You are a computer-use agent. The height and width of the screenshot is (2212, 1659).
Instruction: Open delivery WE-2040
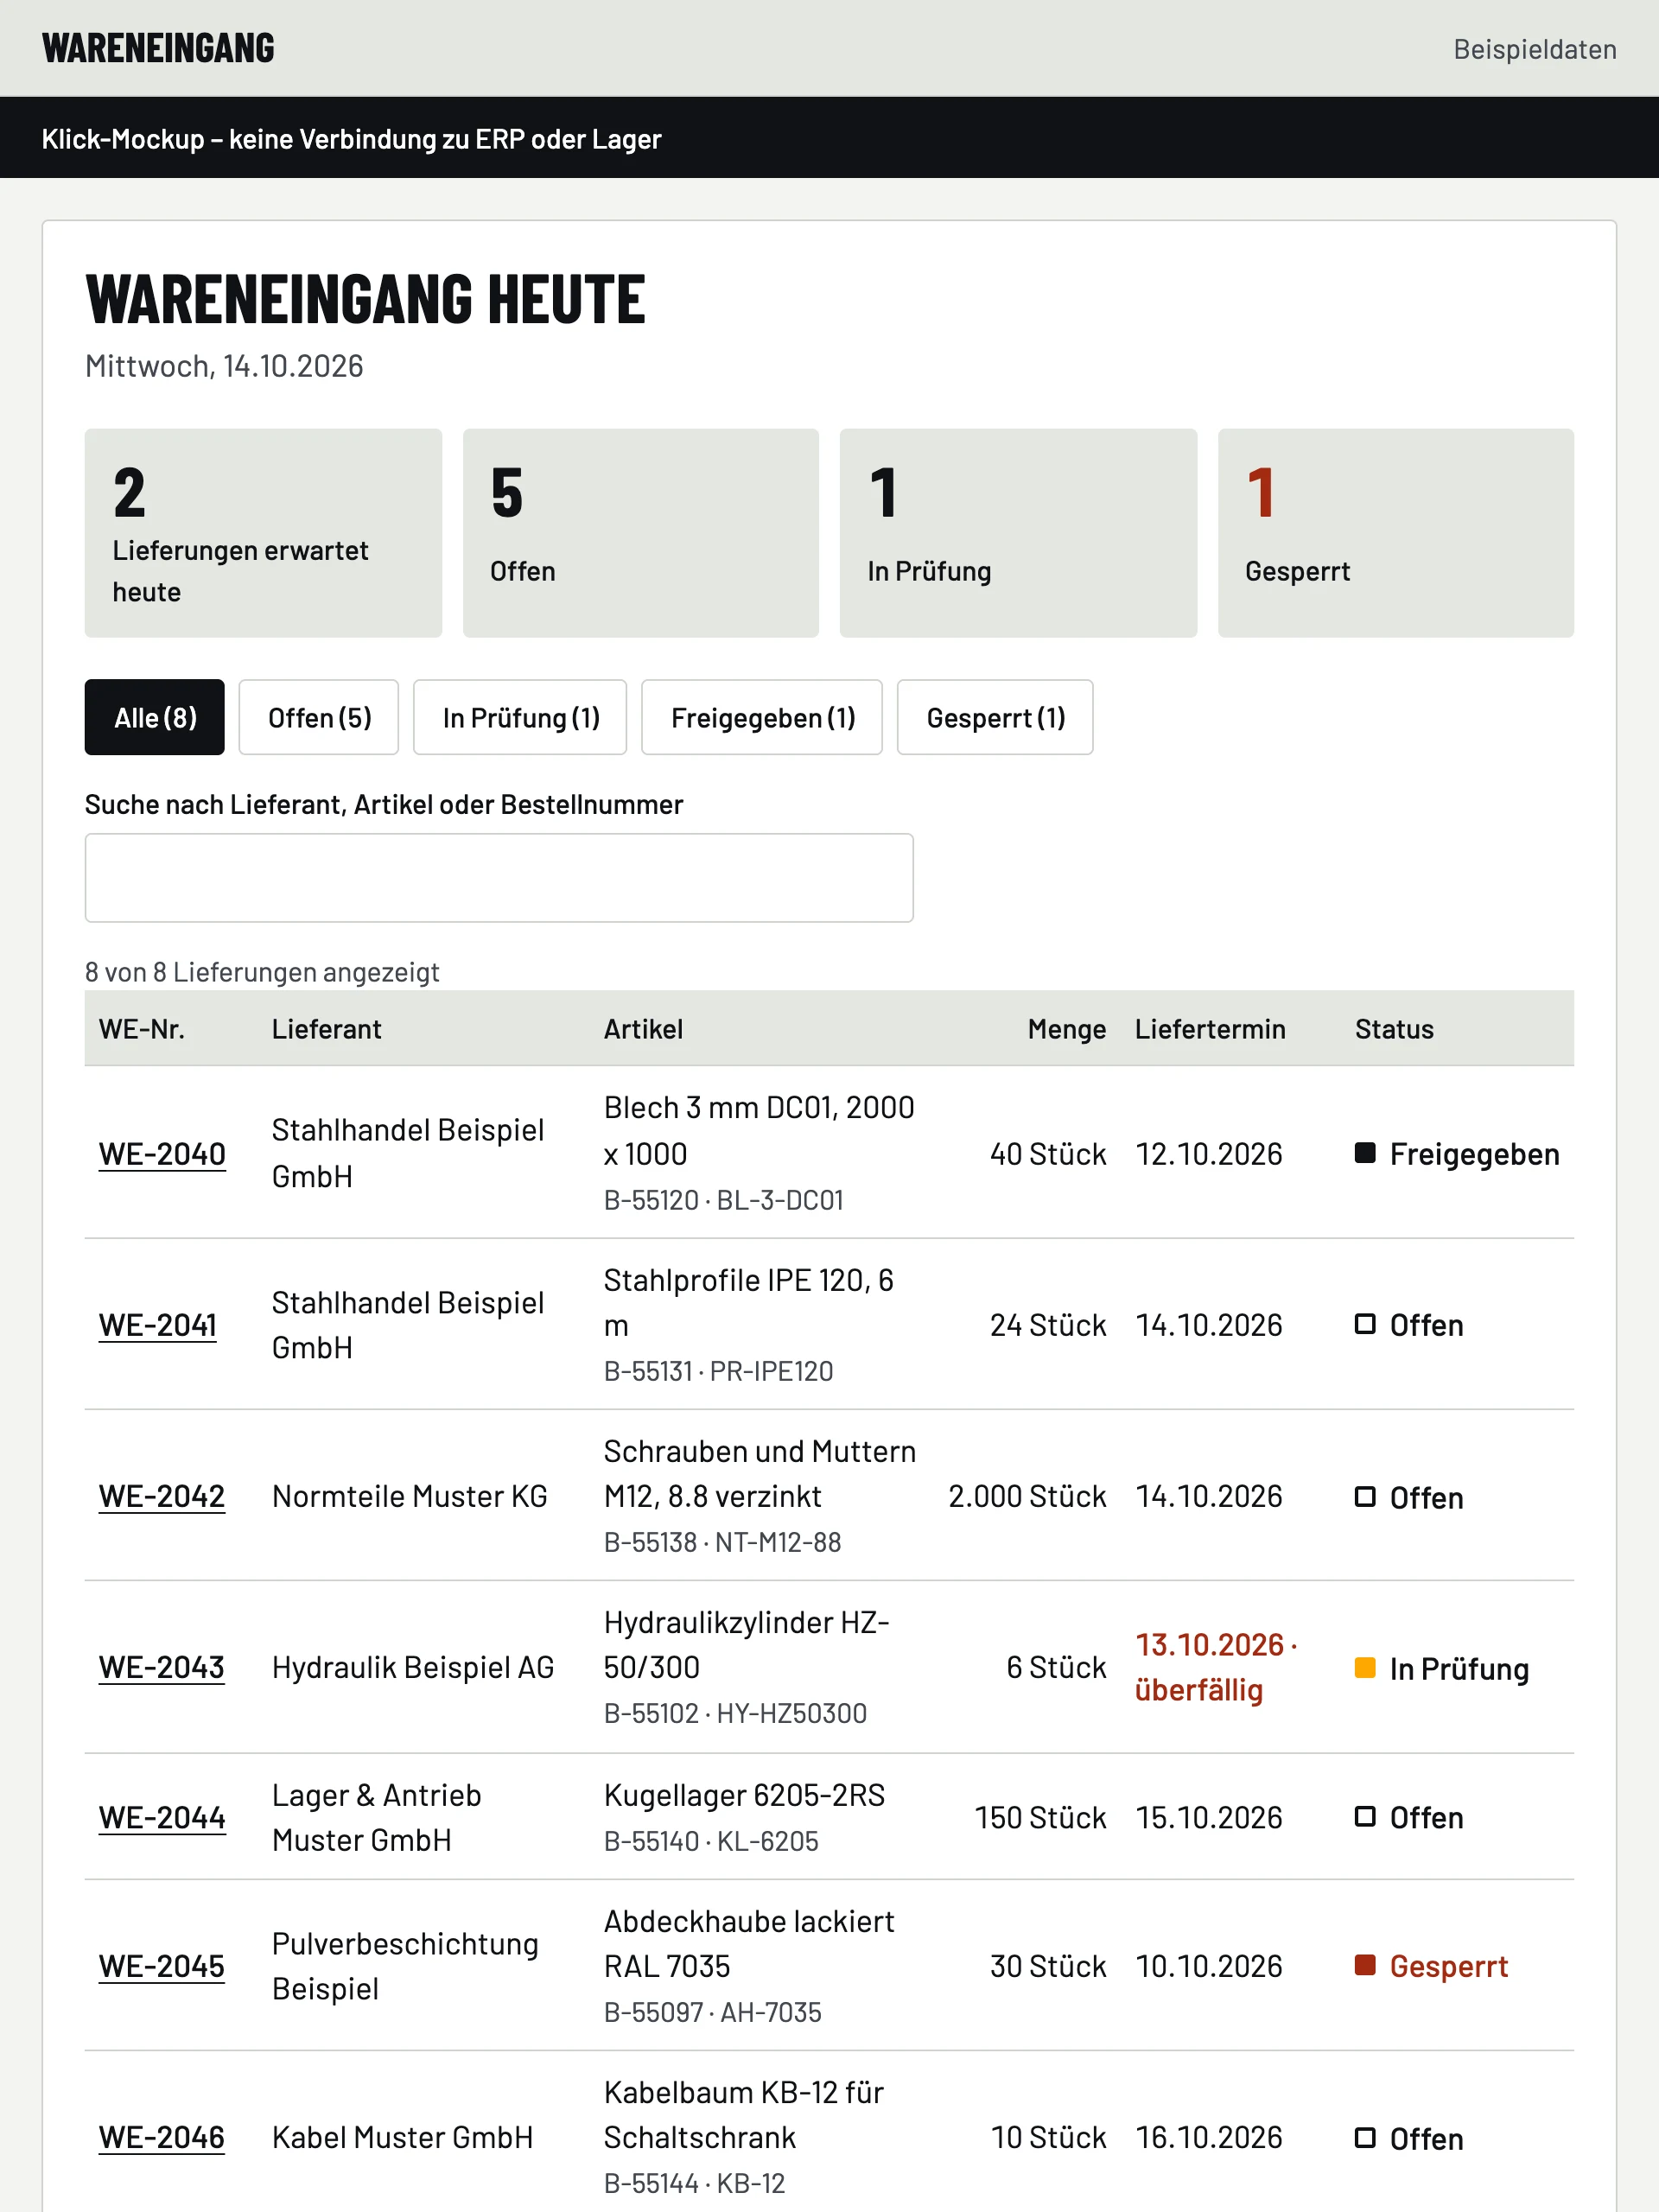pyautogui.click(x=162, y=1154)
